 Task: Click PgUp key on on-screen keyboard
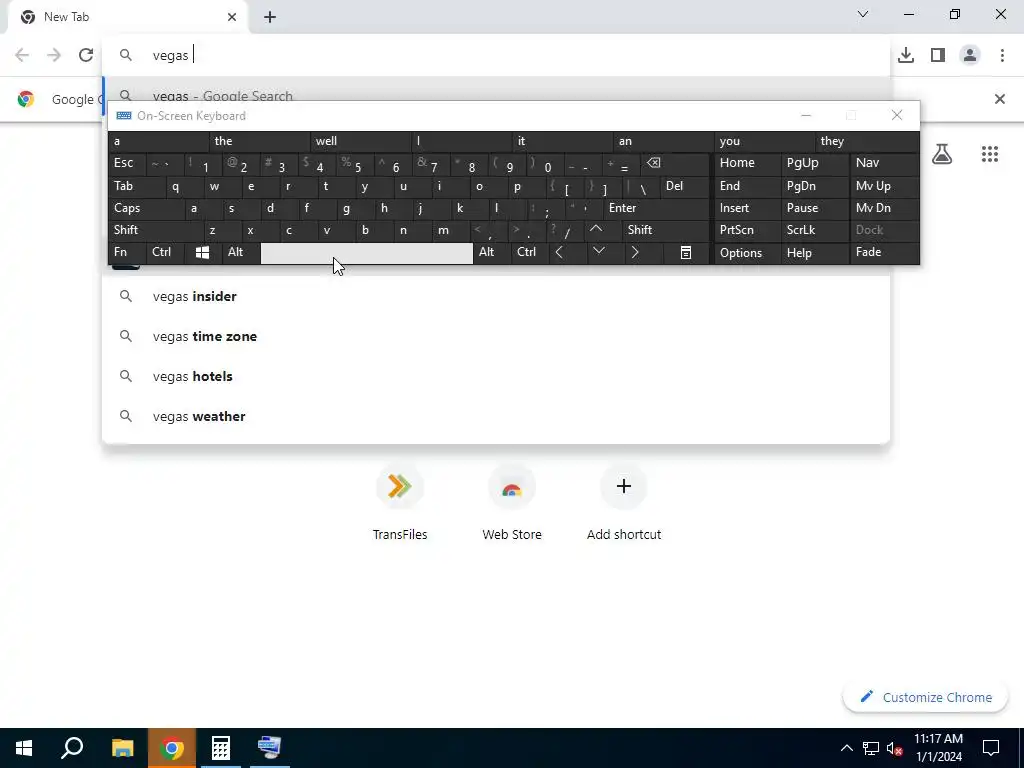814,163
